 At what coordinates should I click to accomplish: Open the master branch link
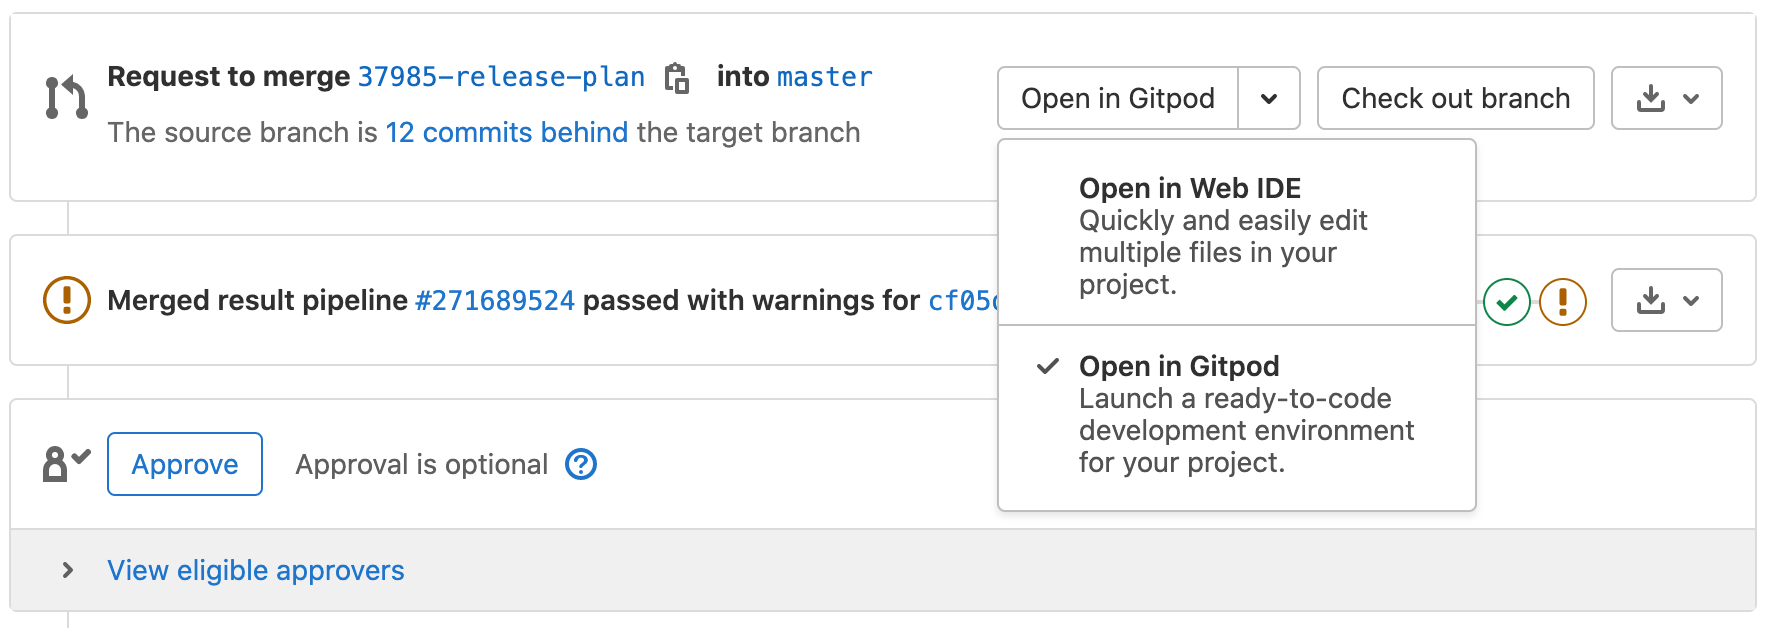(x=826, y=77)
